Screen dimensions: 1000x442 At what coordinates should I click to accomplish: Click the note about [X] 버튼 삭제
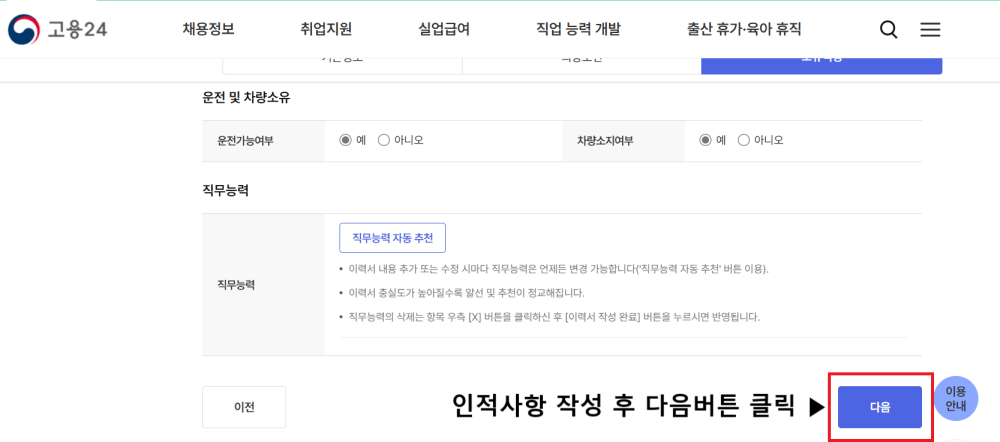pyautogui.click(x=554, y=316)
